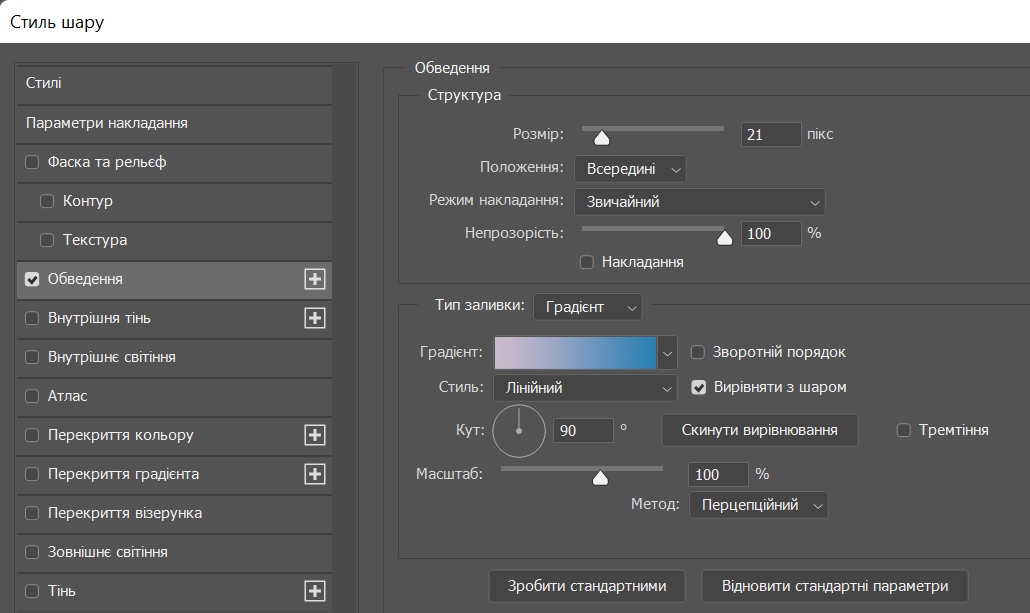Uncheck Вирівняти з шаром
1030x613 pixels.
(x=698, y=387)
